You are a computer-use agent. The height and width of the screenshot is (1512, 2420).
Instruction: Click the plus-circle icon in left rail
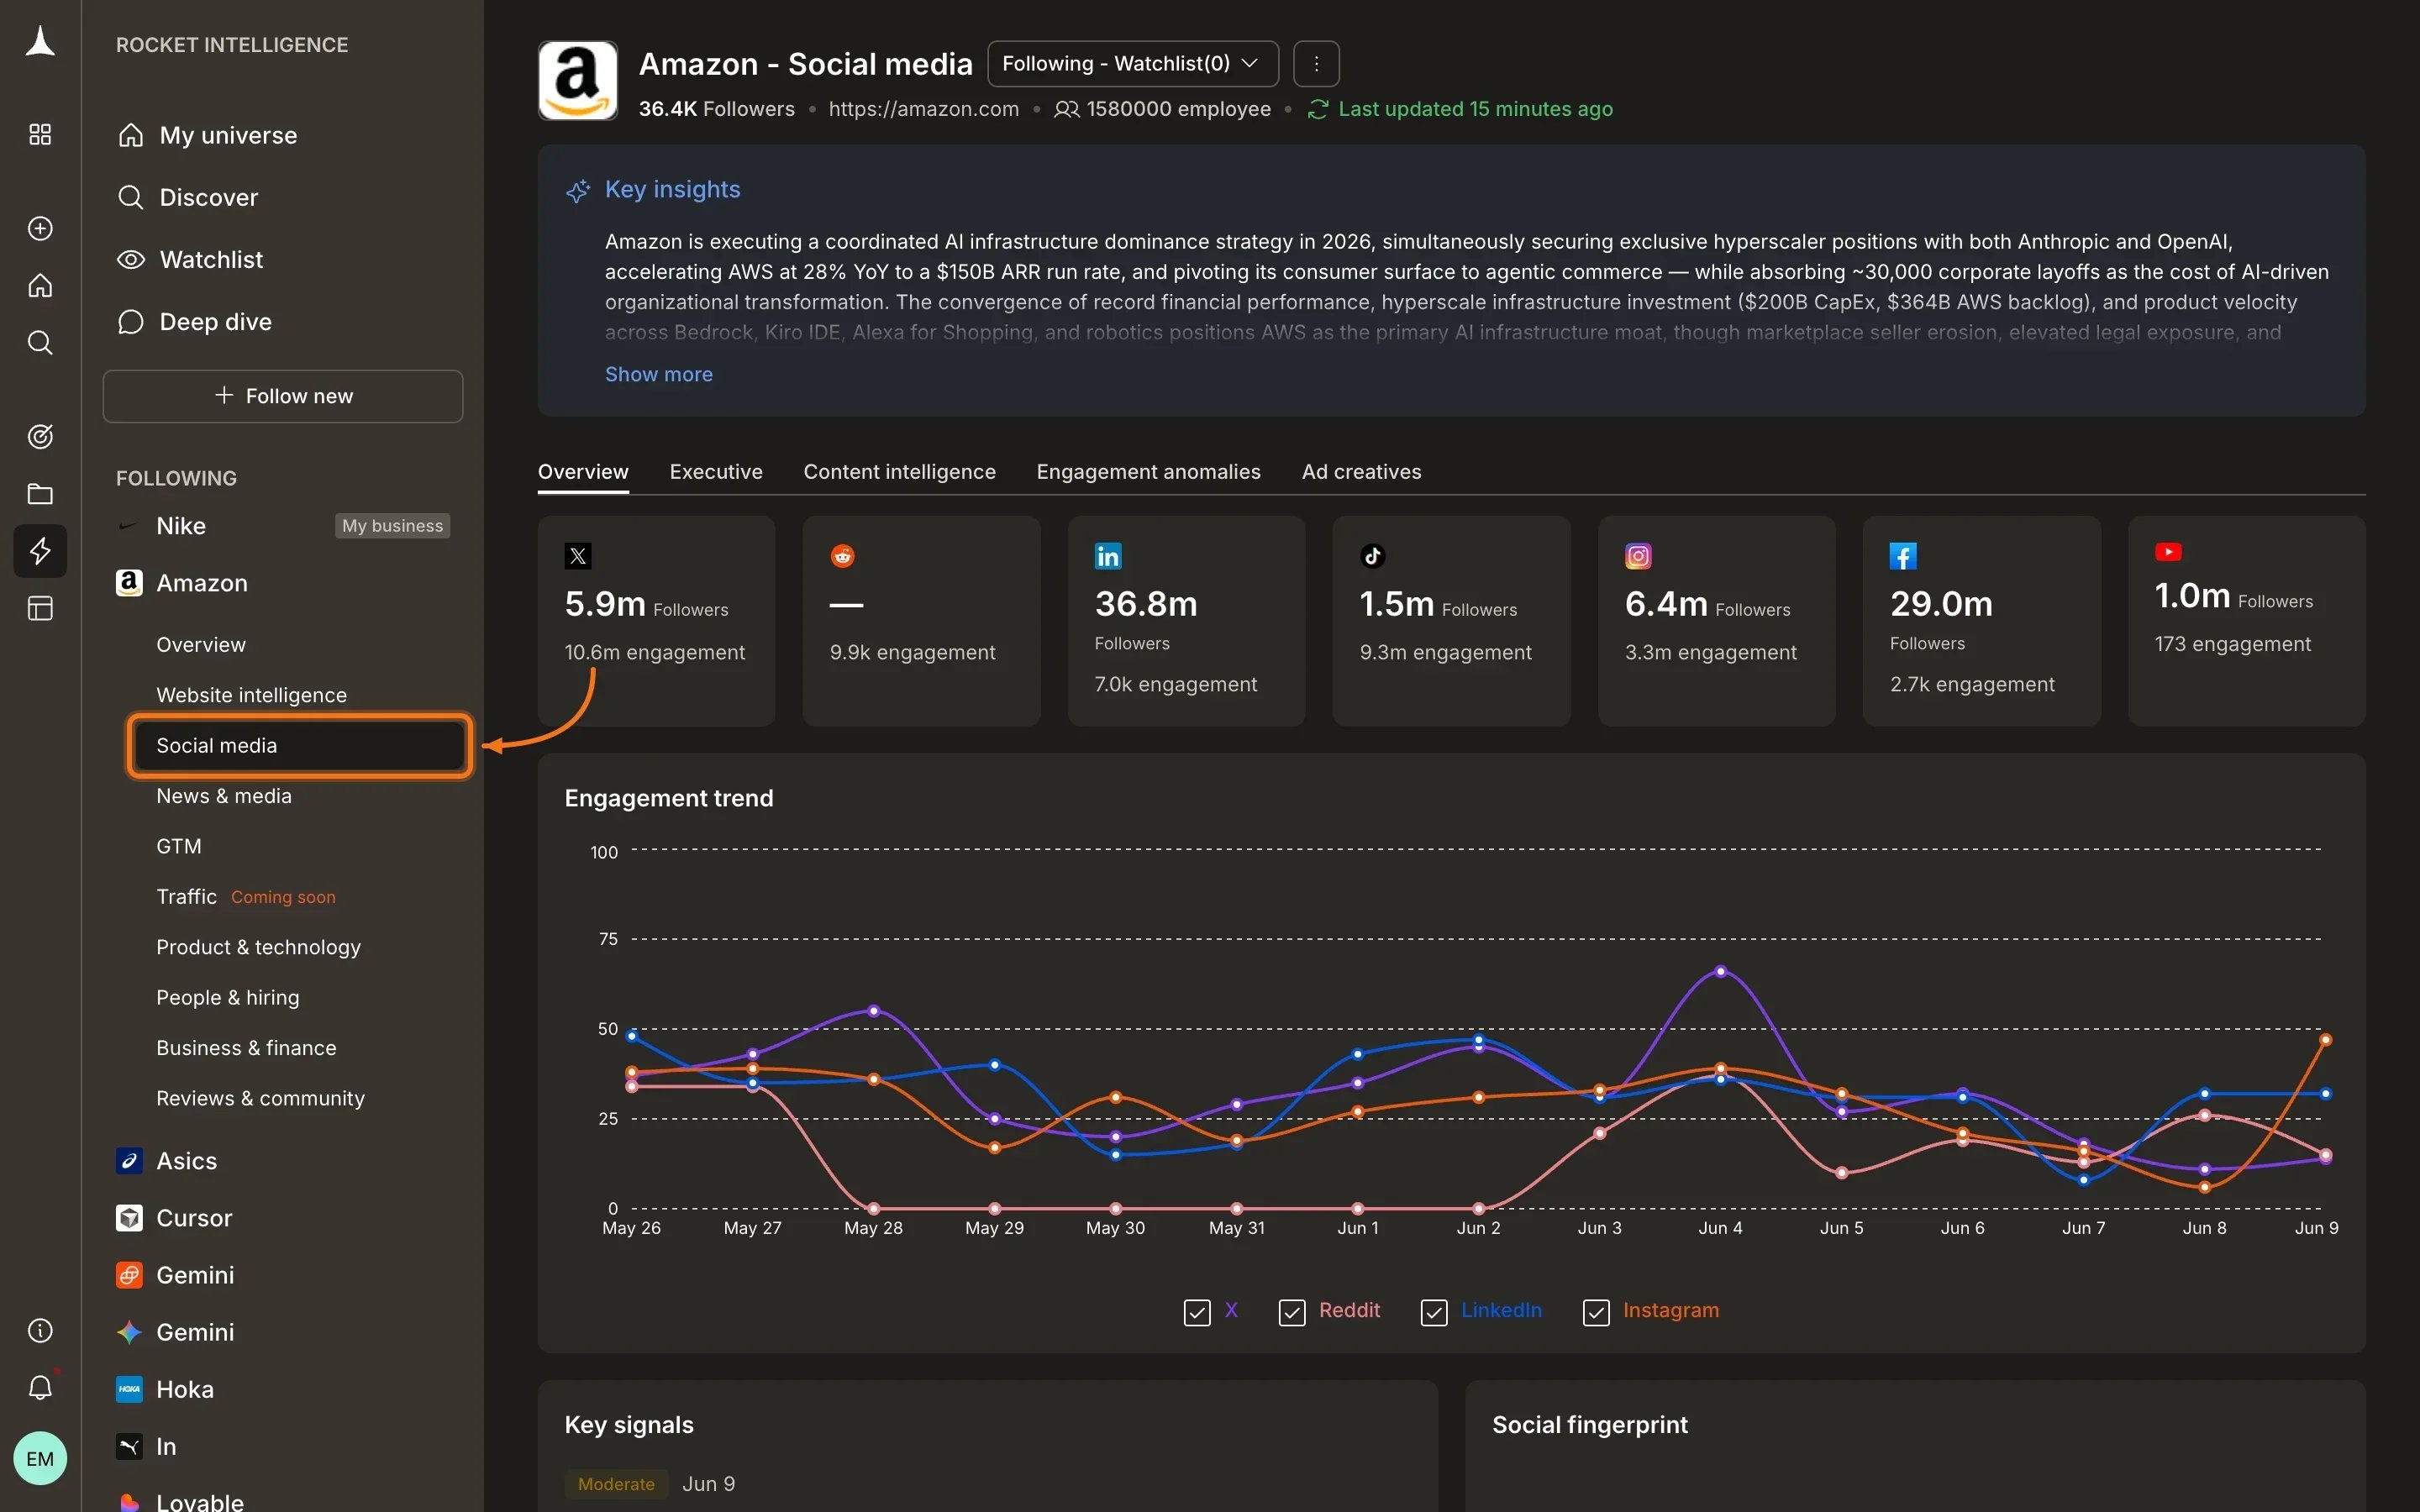point(40,228)
